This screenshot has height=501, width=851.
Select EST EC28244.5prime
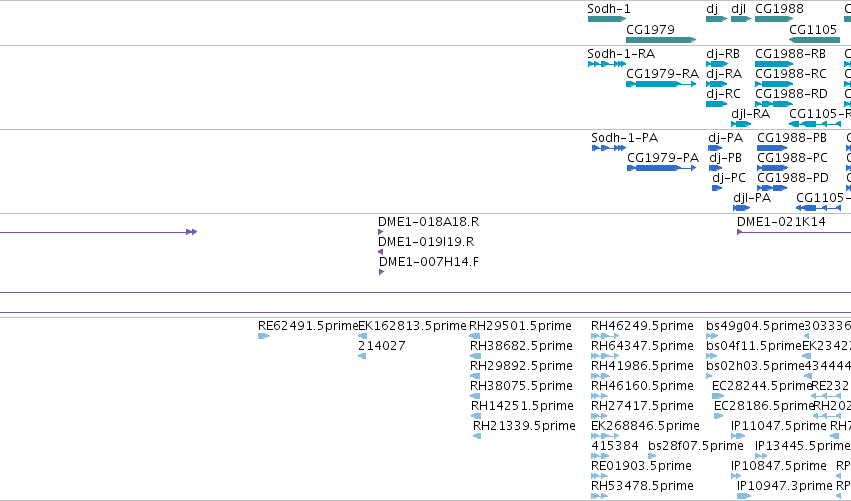[718, 397]
